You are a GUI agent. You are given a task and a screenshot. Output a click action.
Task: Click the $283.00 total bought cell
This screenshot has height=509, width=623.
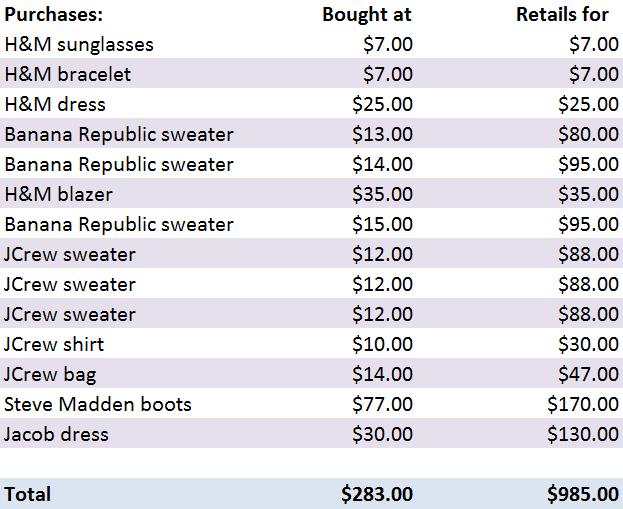[x=377, y=494]
